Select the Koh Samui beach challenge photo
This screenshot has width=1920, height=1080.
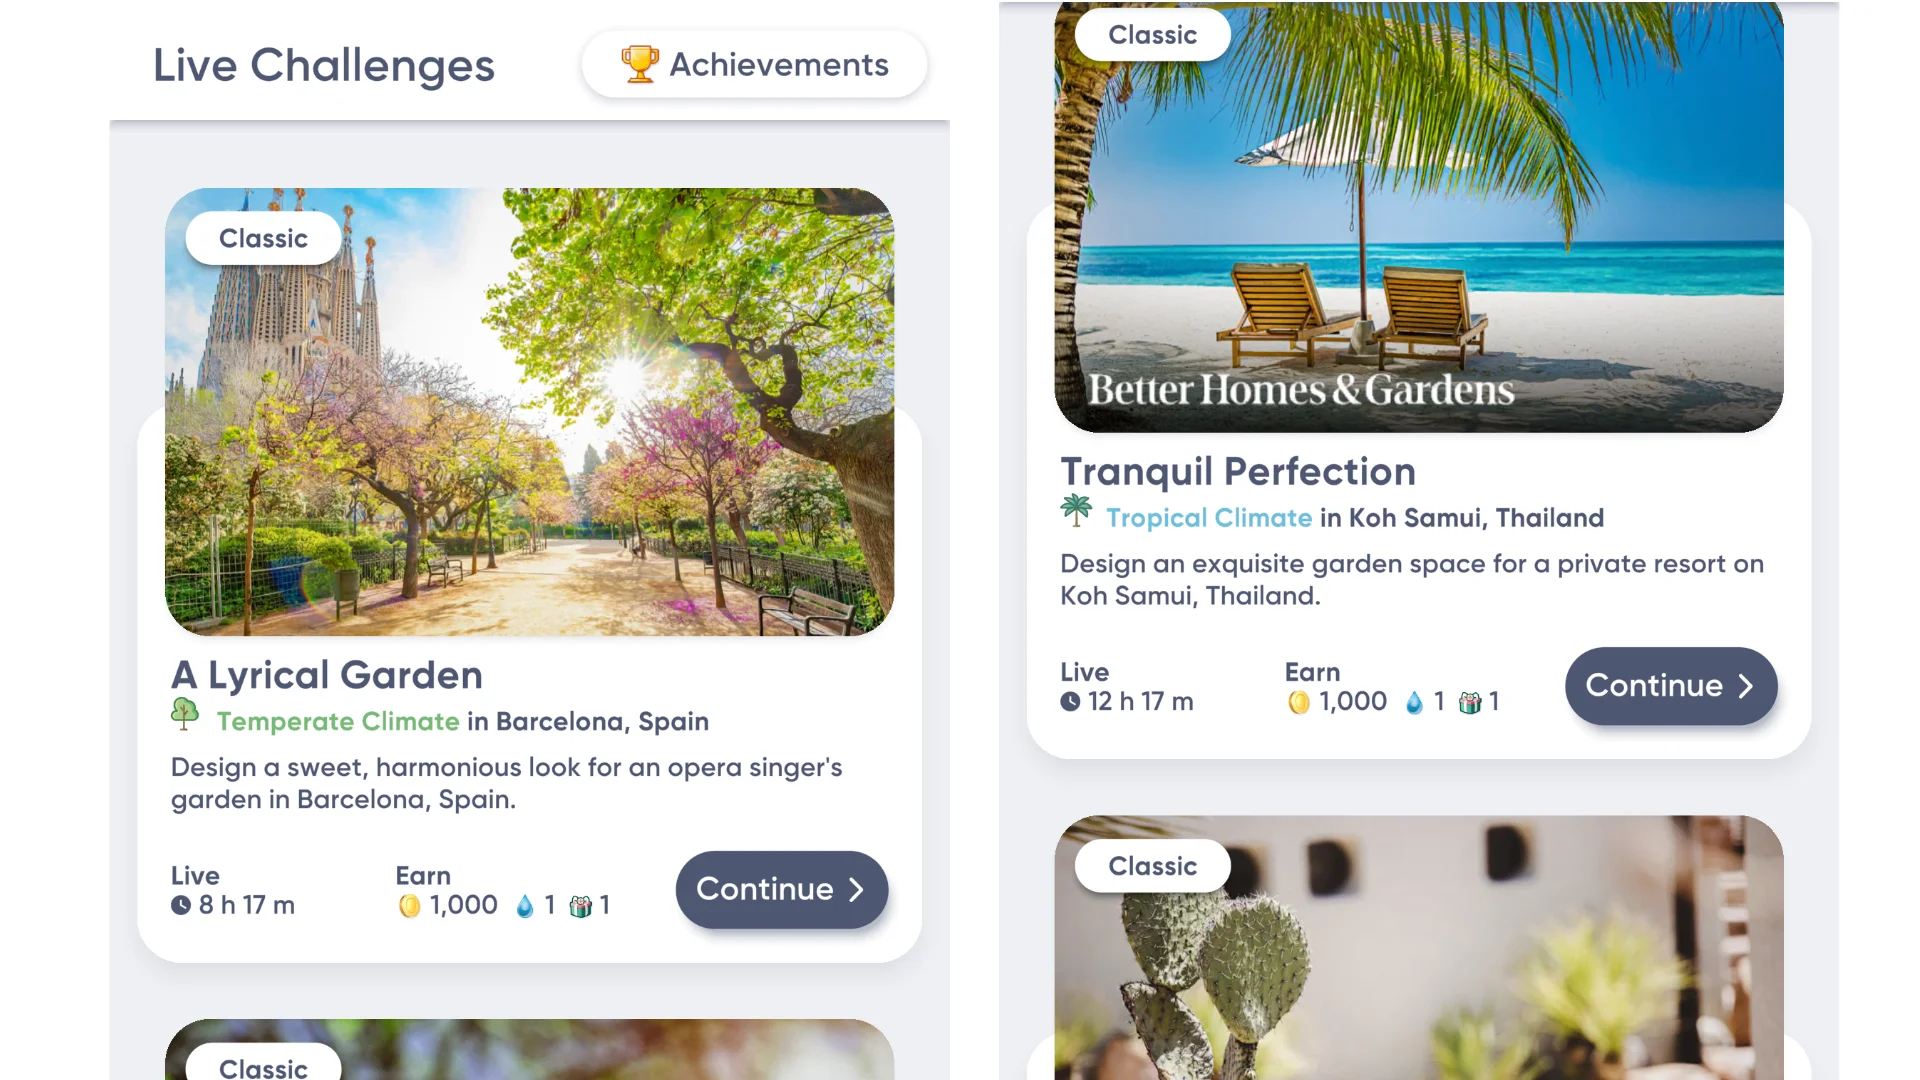(x=1419, y=217)
